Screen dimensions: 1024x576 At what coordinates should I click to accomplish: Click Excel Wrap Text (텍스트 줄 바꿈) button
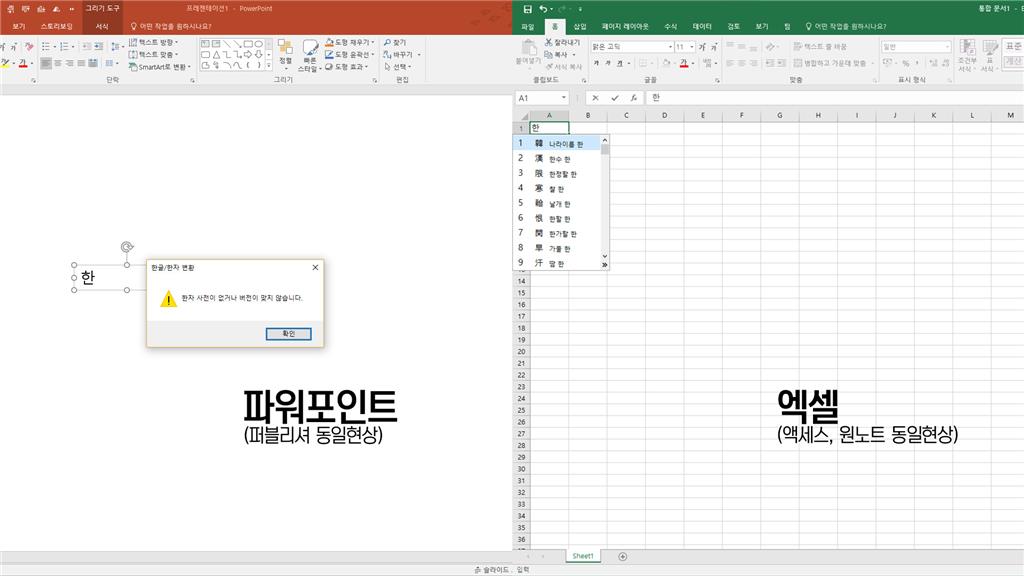820,47
